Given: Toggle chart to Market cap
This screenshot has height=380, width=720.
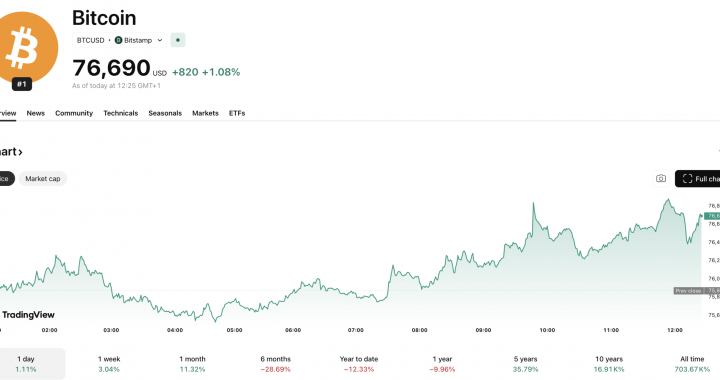Looking at the screenshot, I should (43, 179).
